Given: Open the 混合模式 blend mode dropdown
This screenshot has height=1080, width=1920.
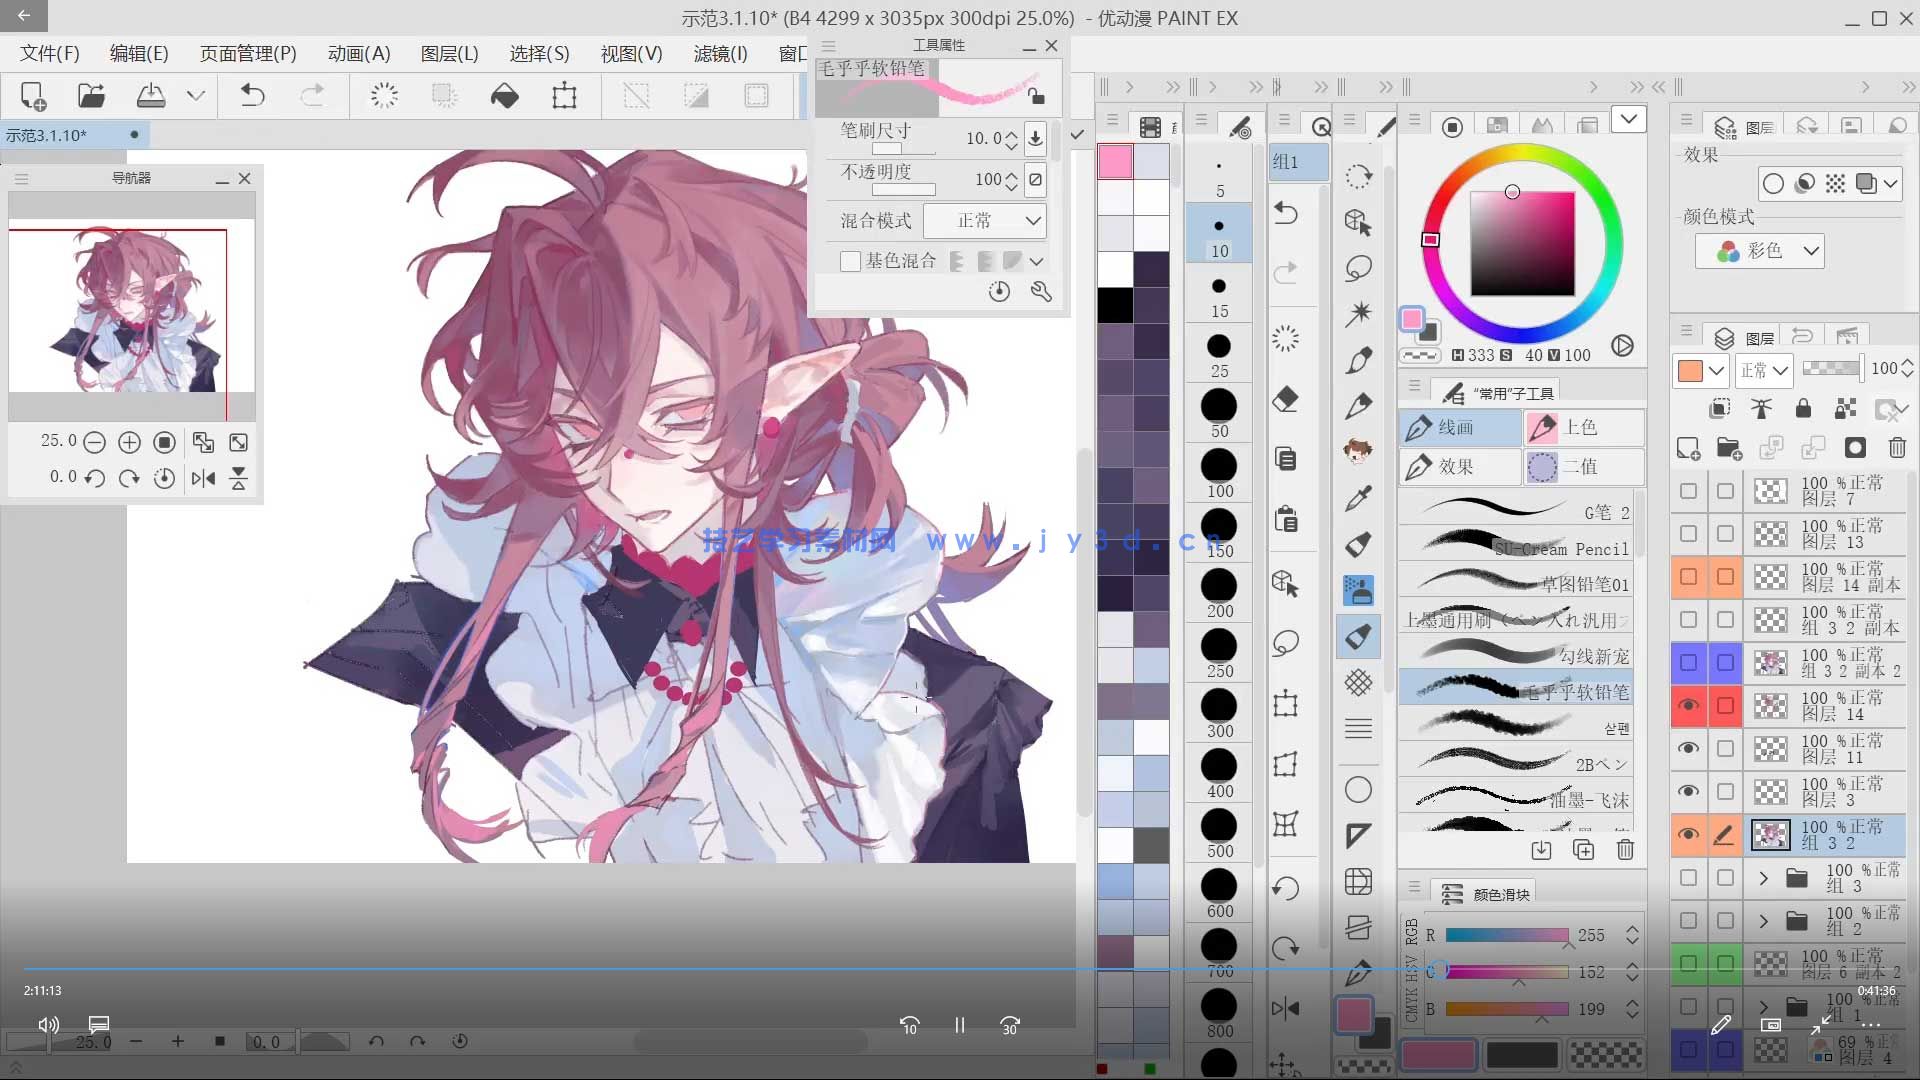Looking at the screenshot, I should pyautogui.click(x=984, y=220).
